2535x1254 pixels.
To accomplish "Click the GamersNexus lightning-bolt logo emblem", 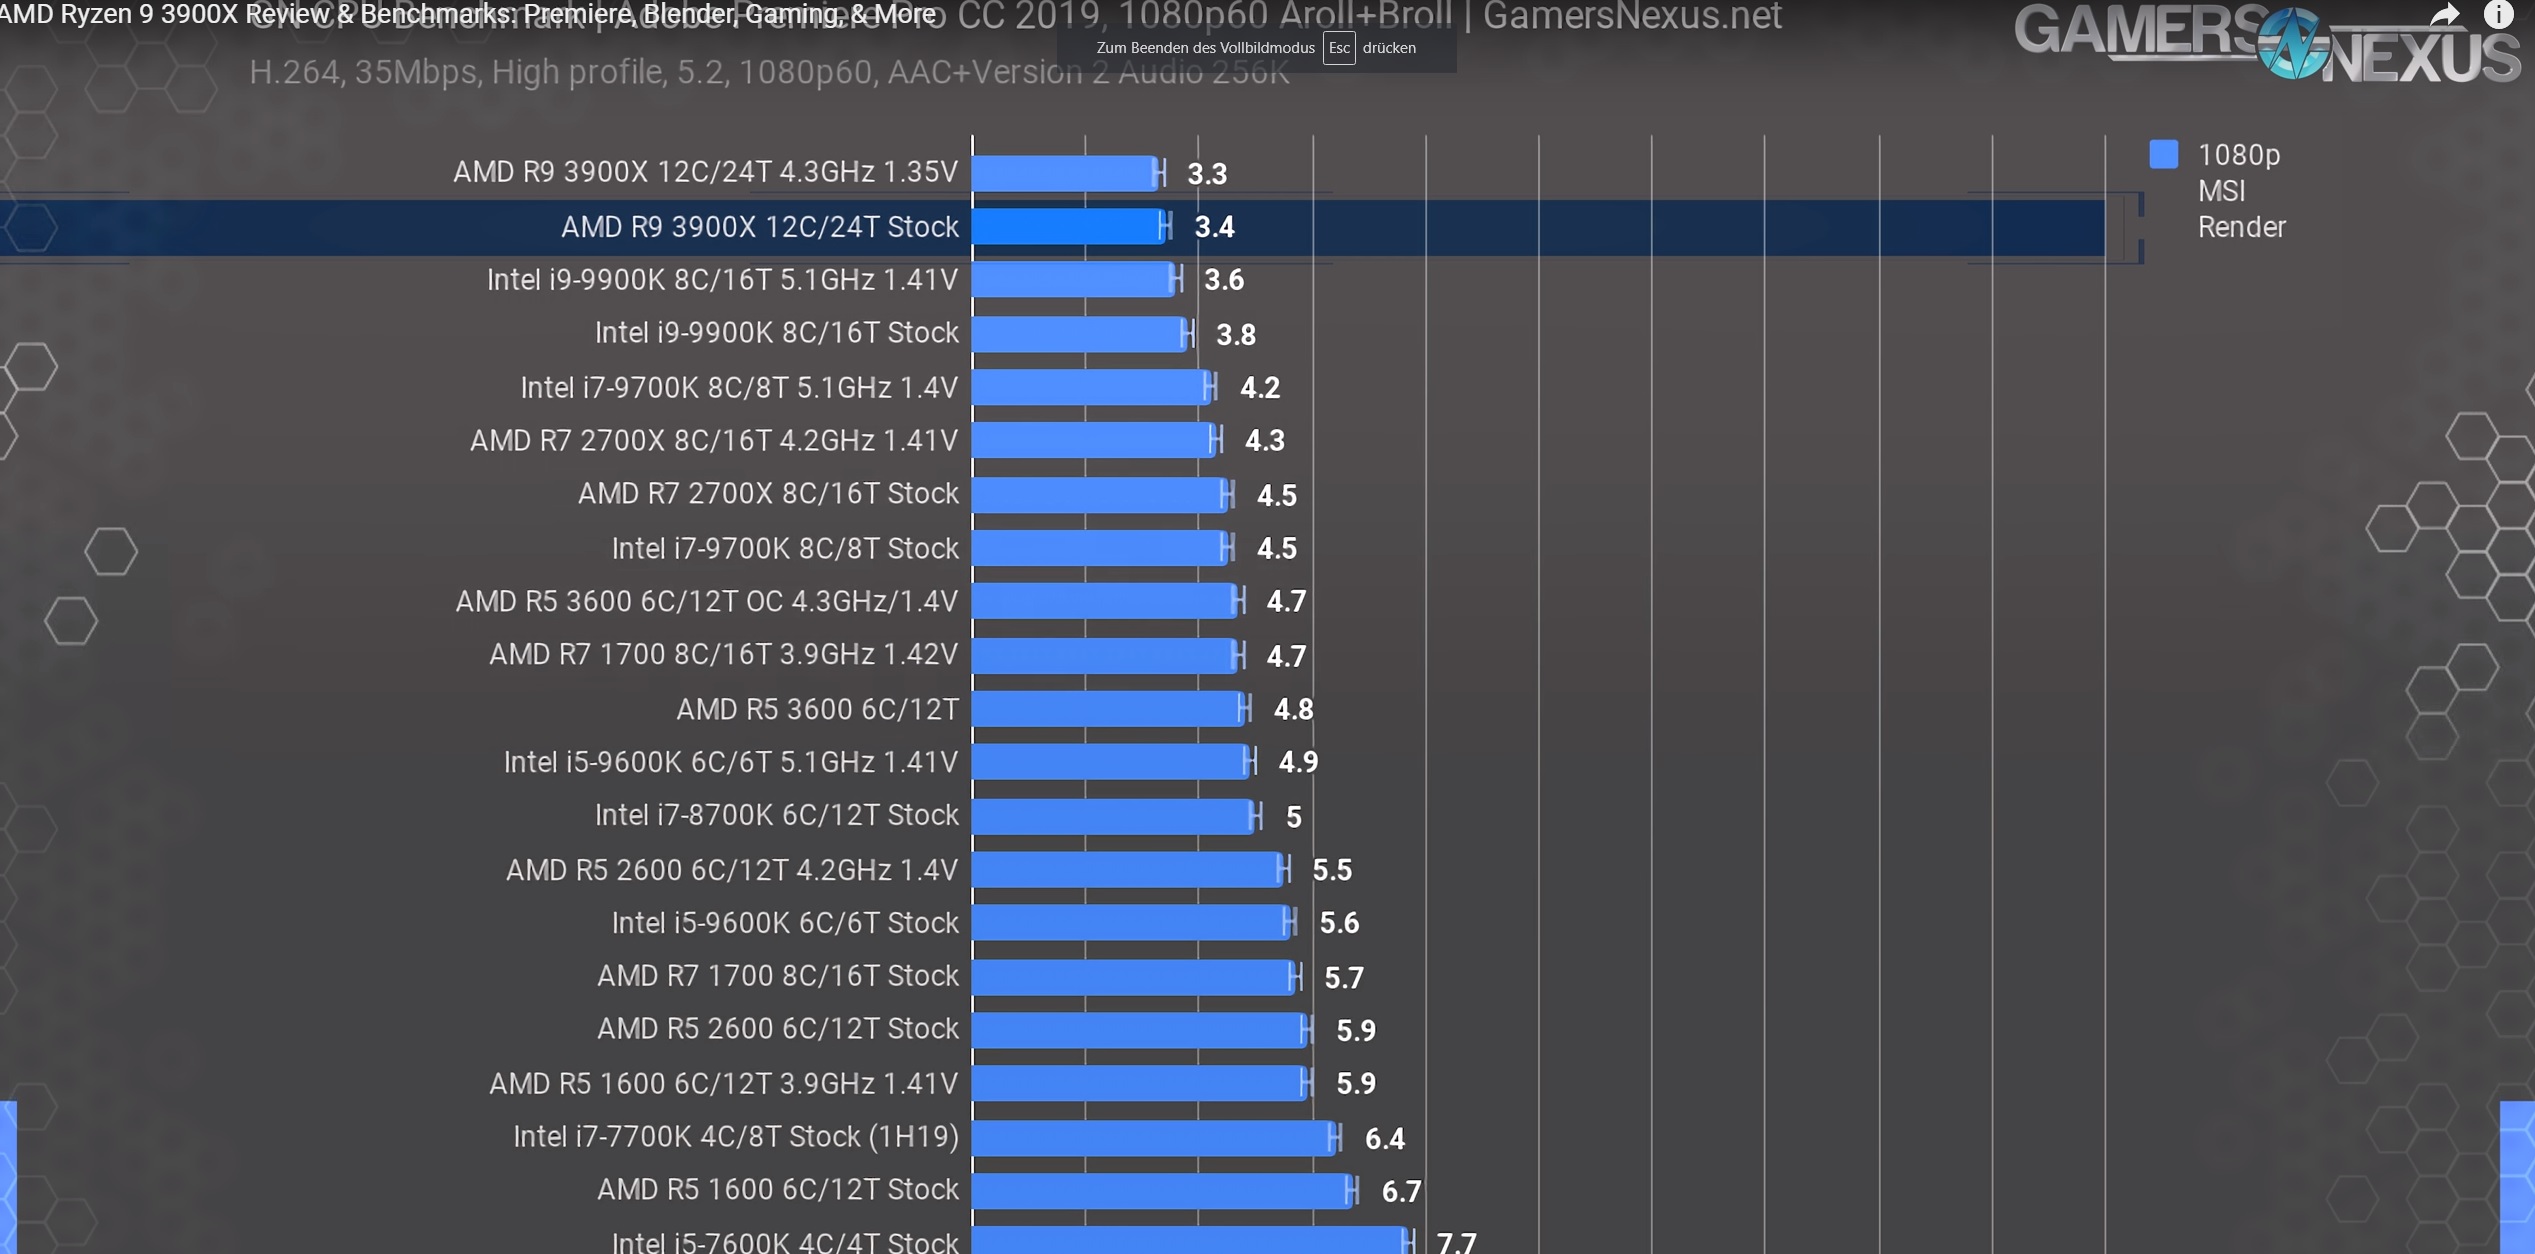I will click(2293, 43).
